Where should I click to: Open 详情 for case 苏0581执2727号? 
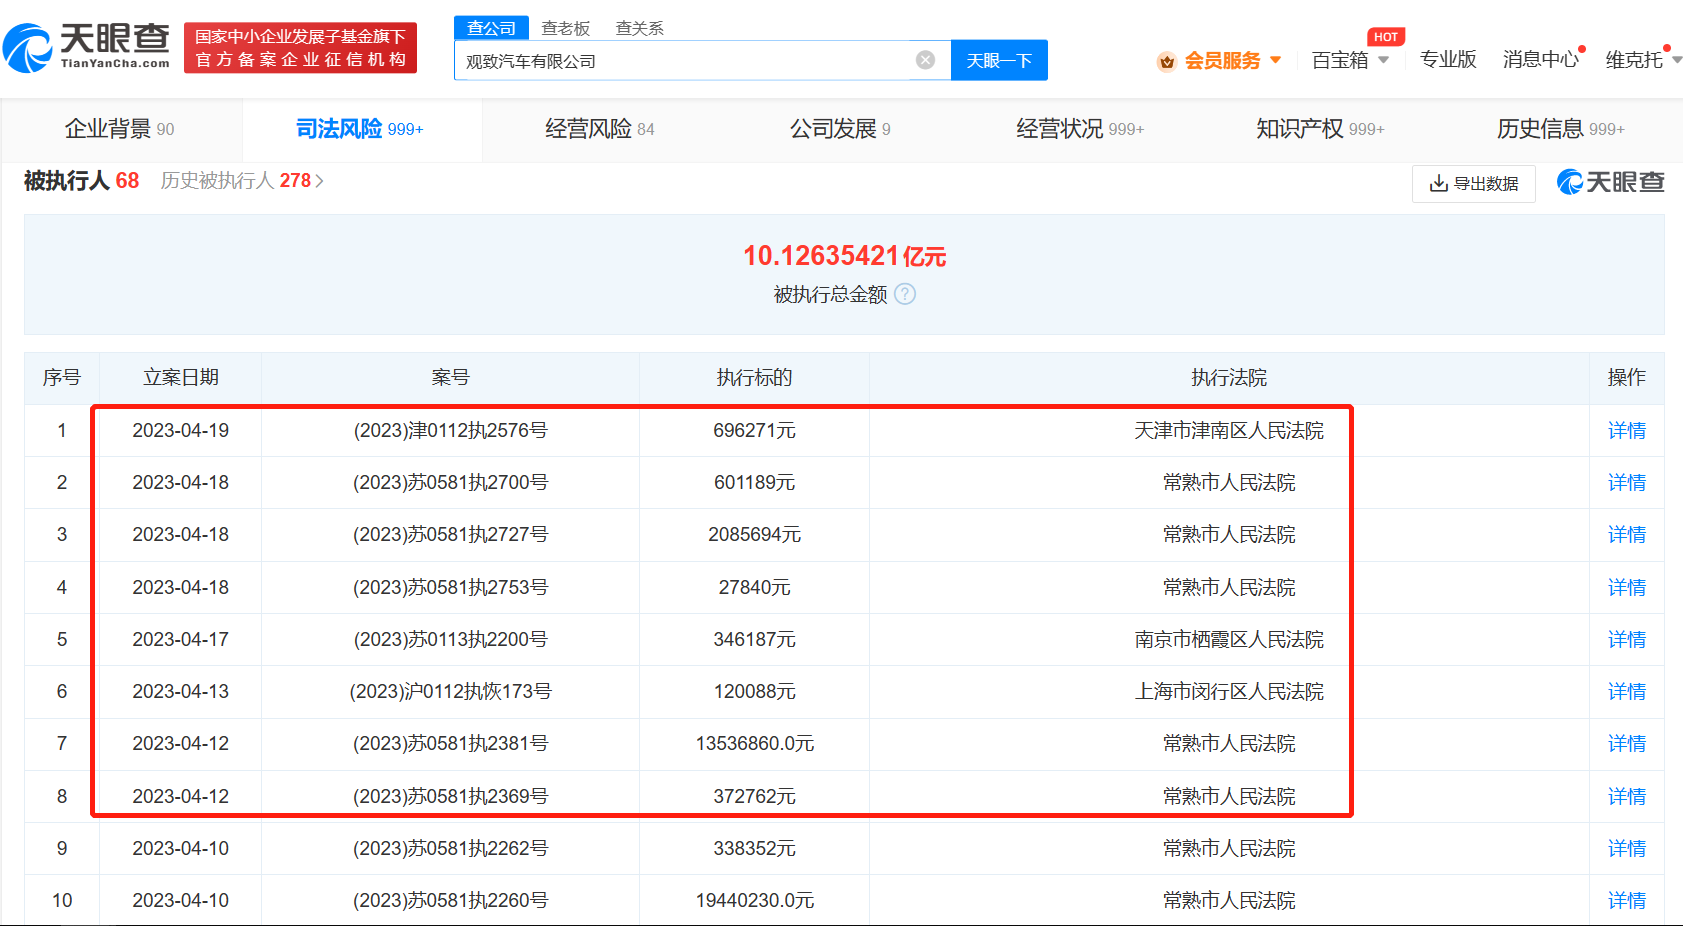click(1626, 535)
